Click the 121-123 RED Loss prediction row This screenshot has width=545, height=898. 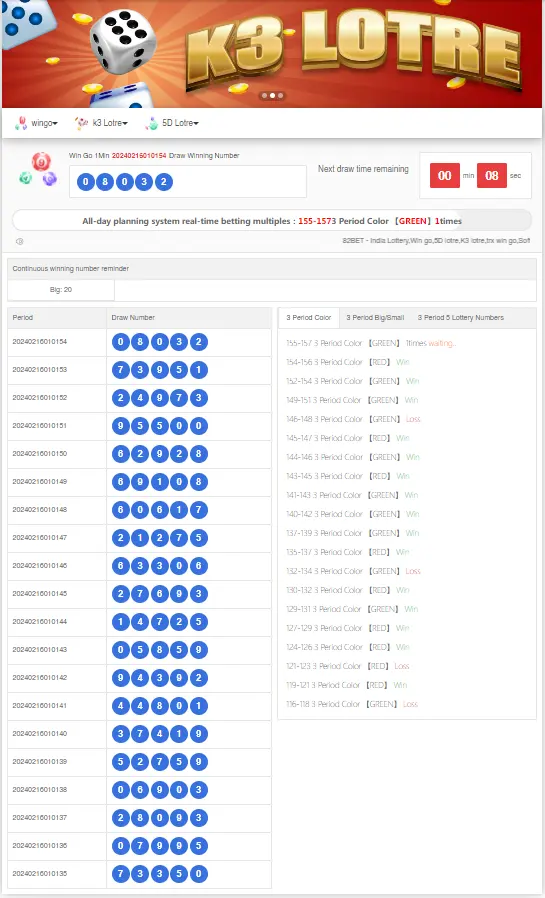coord(348,666)
